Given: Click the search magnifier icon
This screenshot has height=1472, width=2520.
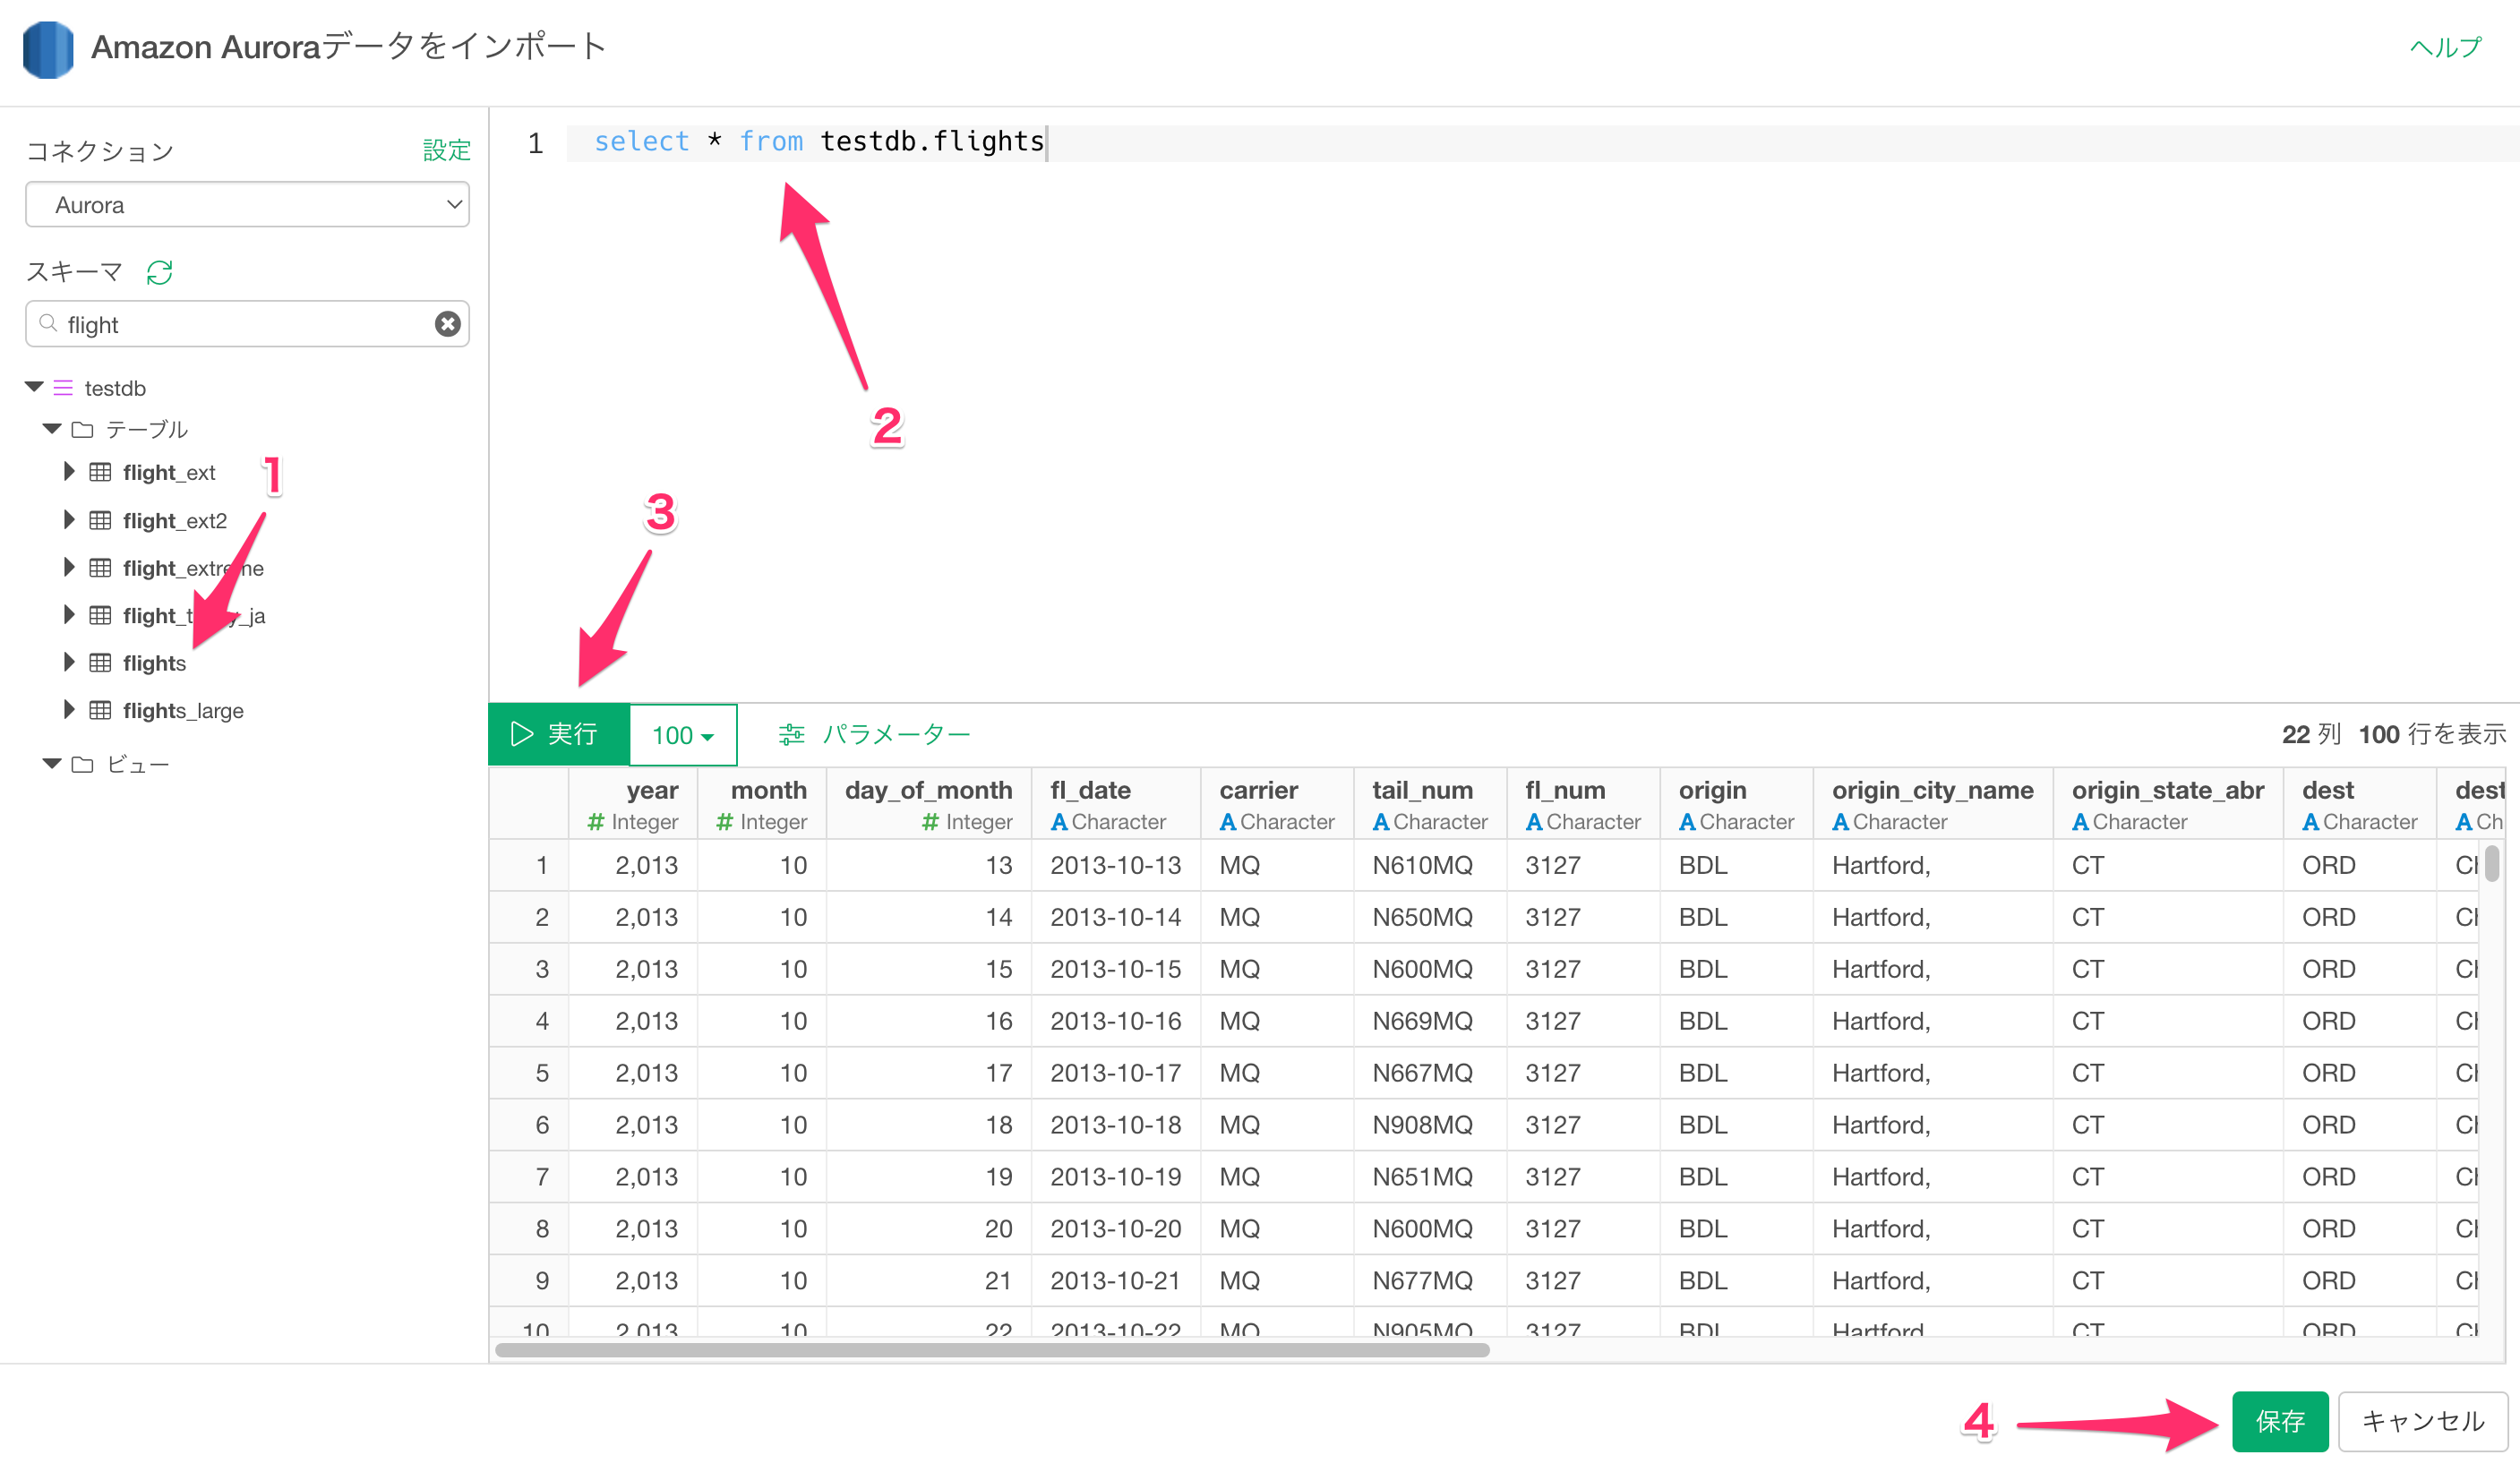Looking at the screenshot, I should point(48,324).
